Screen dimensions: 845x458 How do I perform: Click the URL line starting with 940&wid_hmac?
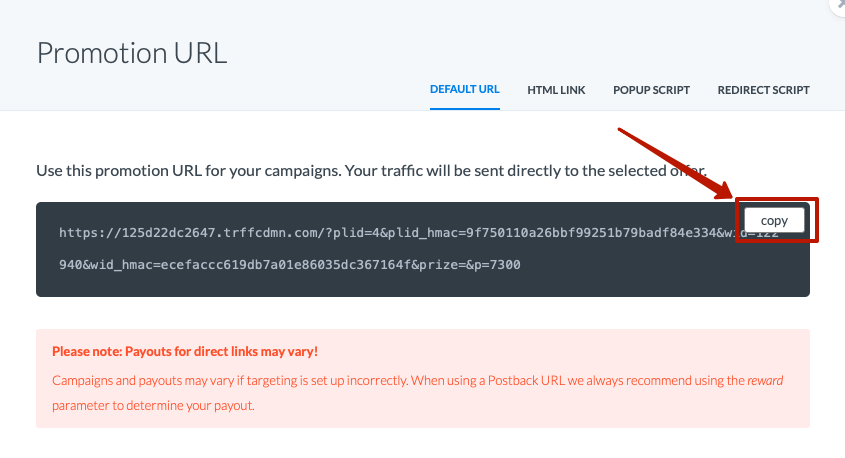(290, 265)
